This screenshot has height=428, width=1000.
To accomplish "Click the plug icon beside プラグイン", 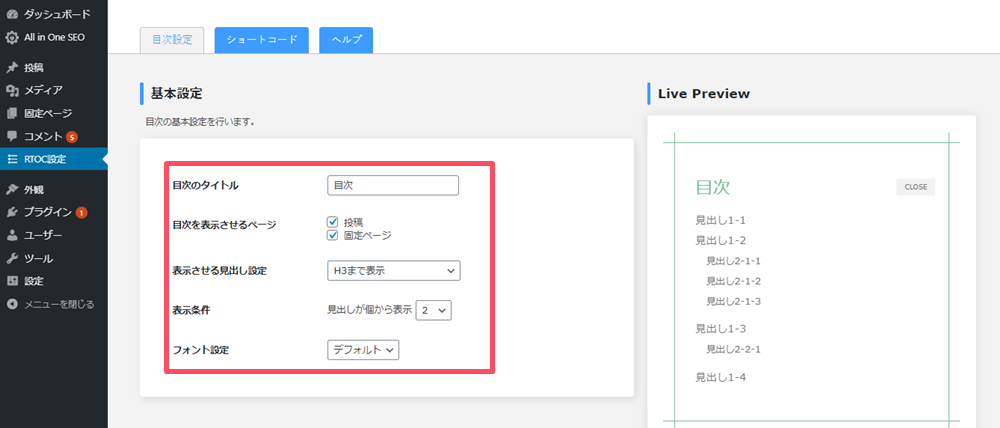I will 11,212.
